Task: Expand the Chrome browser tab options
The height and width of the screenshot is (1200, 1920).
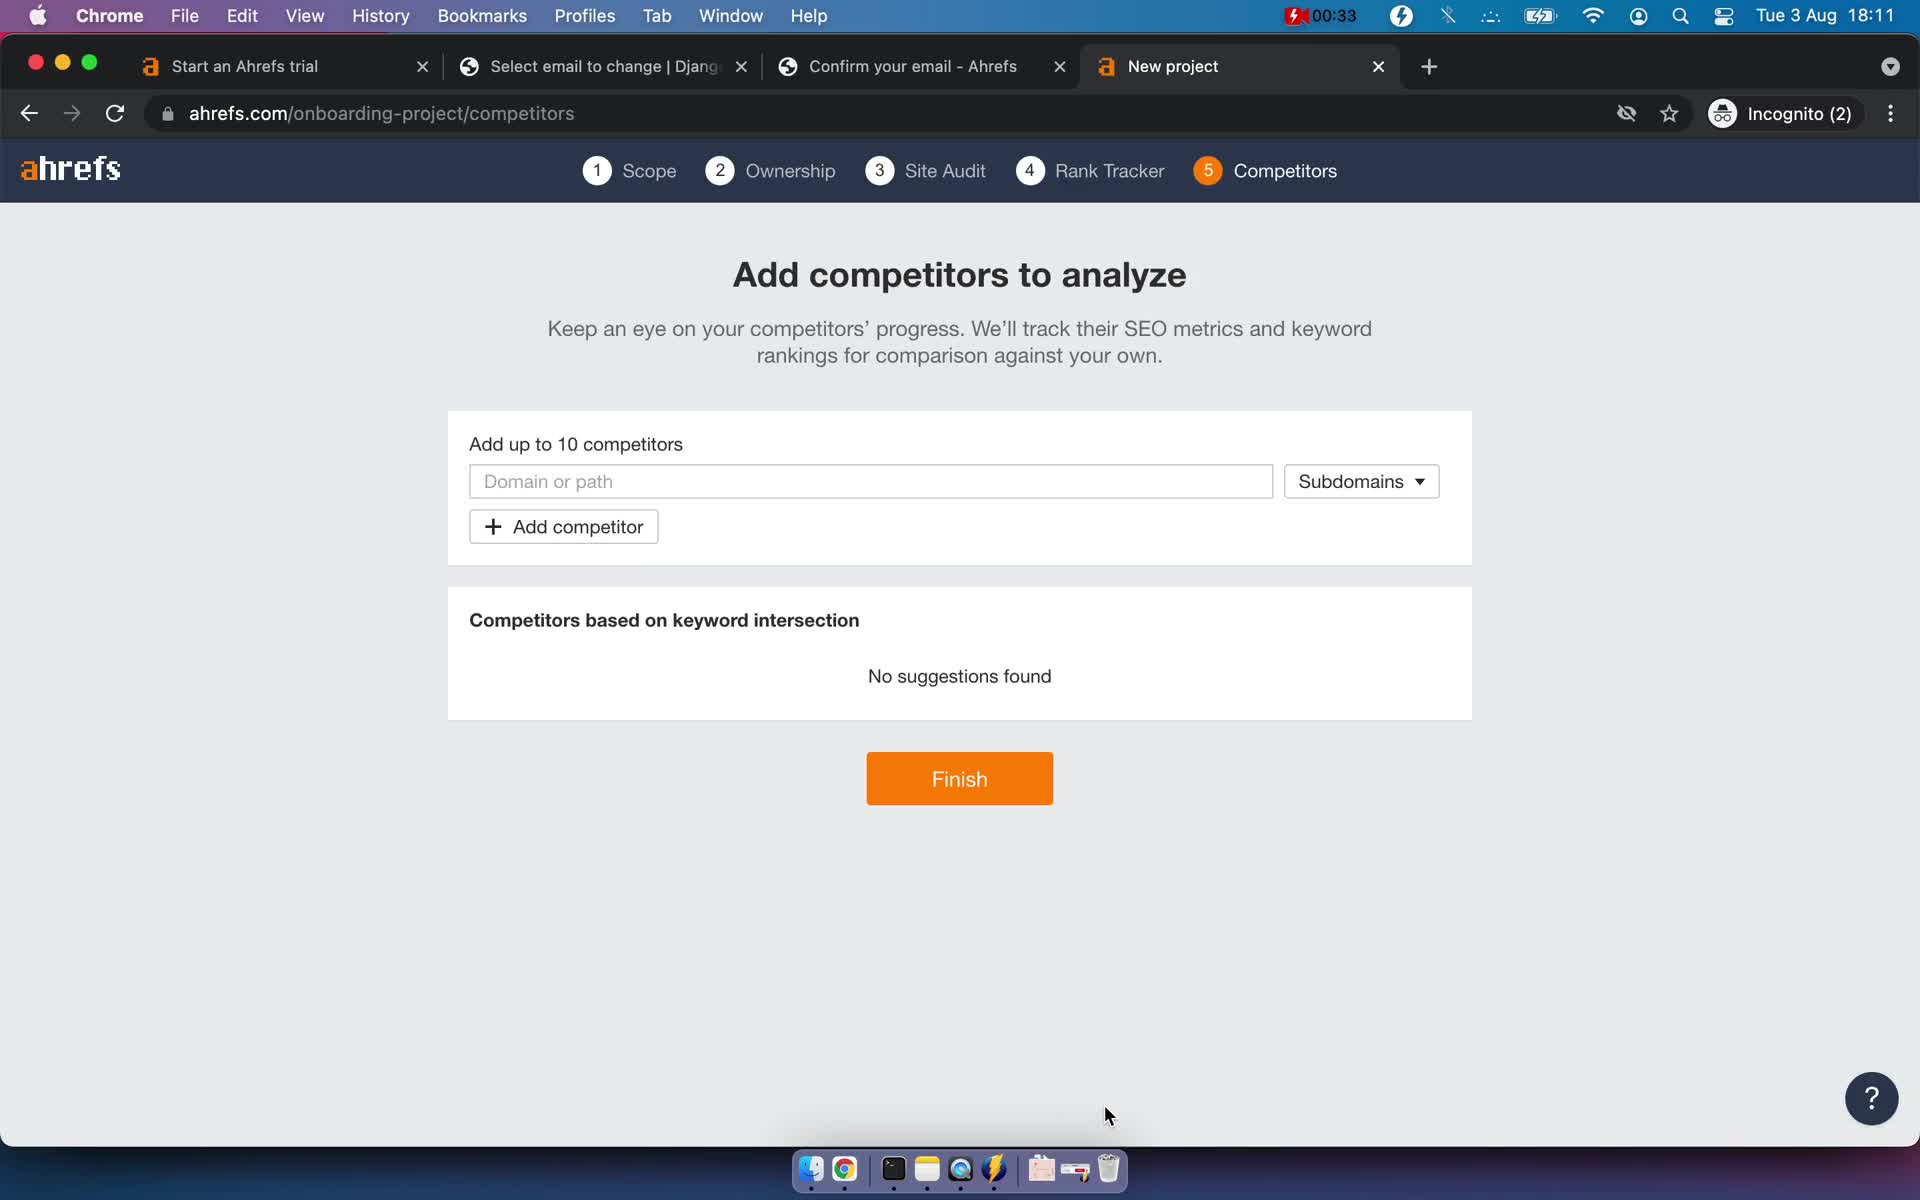Action: (1891, 66)
